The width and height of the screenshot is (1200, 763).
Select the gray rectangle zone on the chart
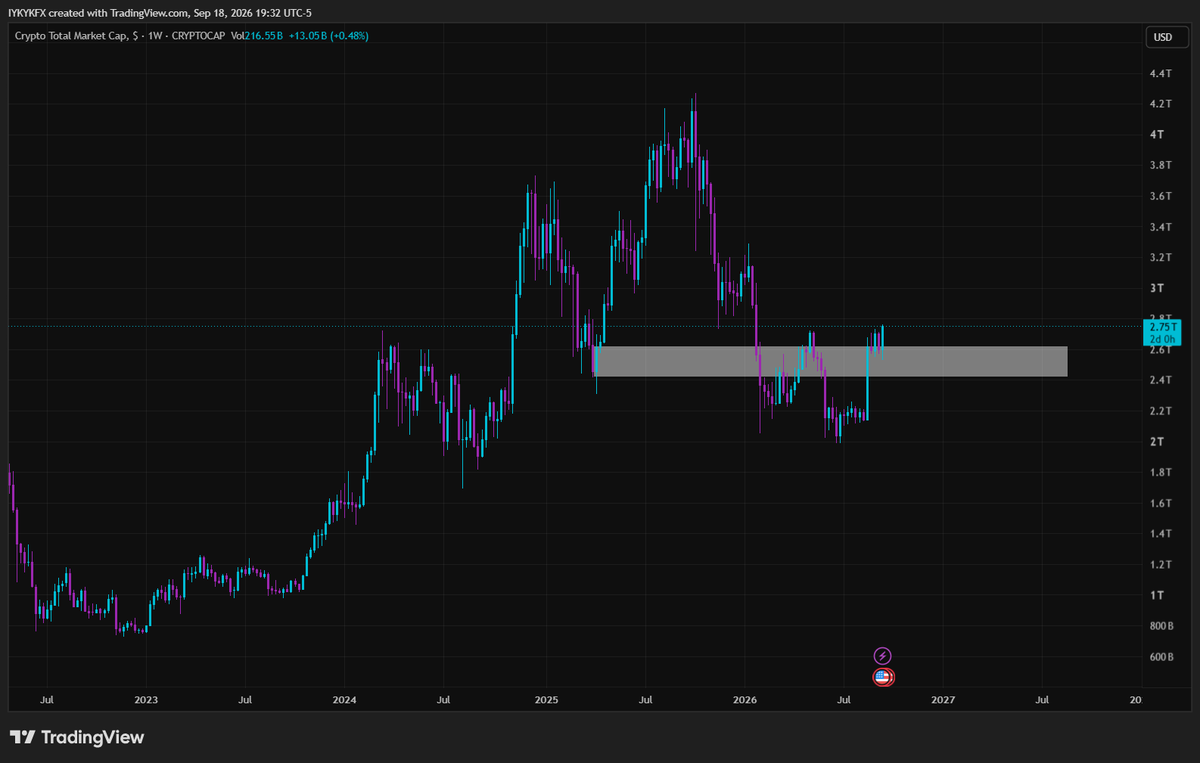(x=830, y=361)
